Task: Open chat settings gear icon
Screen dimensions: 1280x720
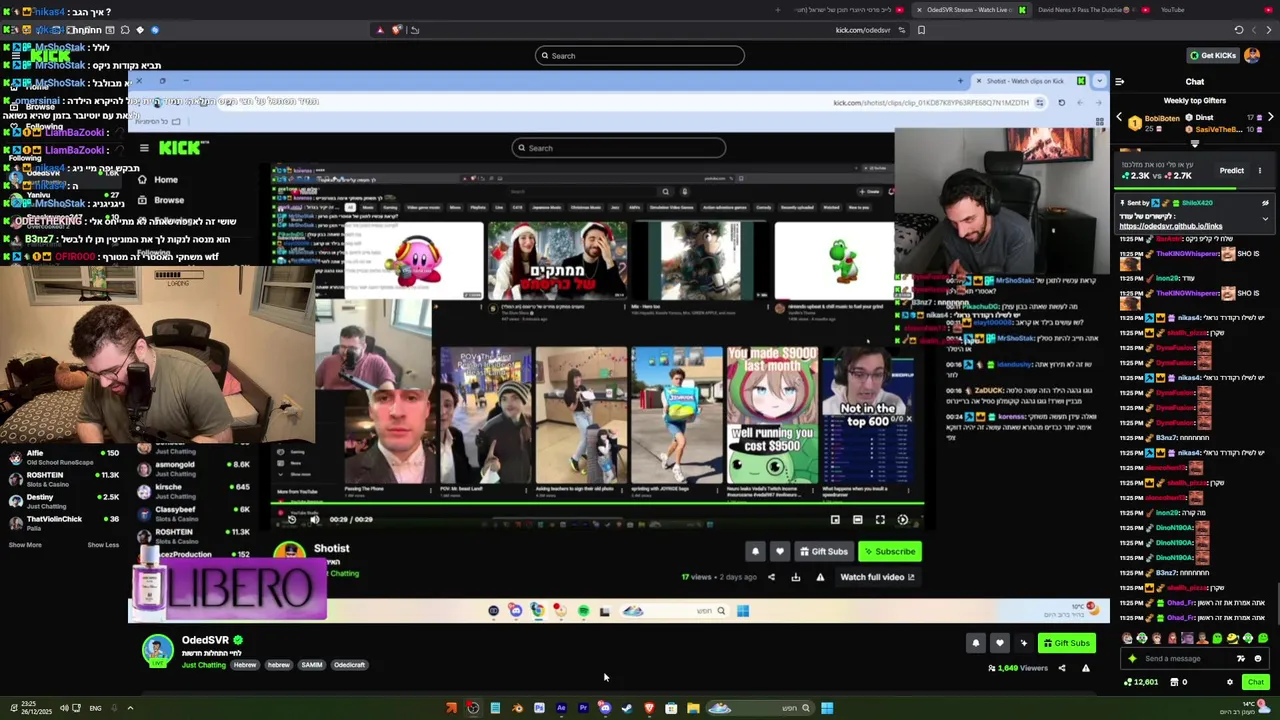Action: click(x=1230, y=682)
